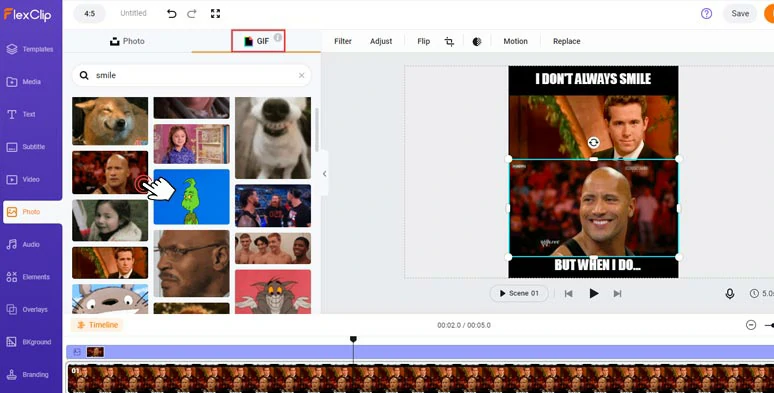Play the scene preview
The image size is (774, 393).
coord(594,293)
